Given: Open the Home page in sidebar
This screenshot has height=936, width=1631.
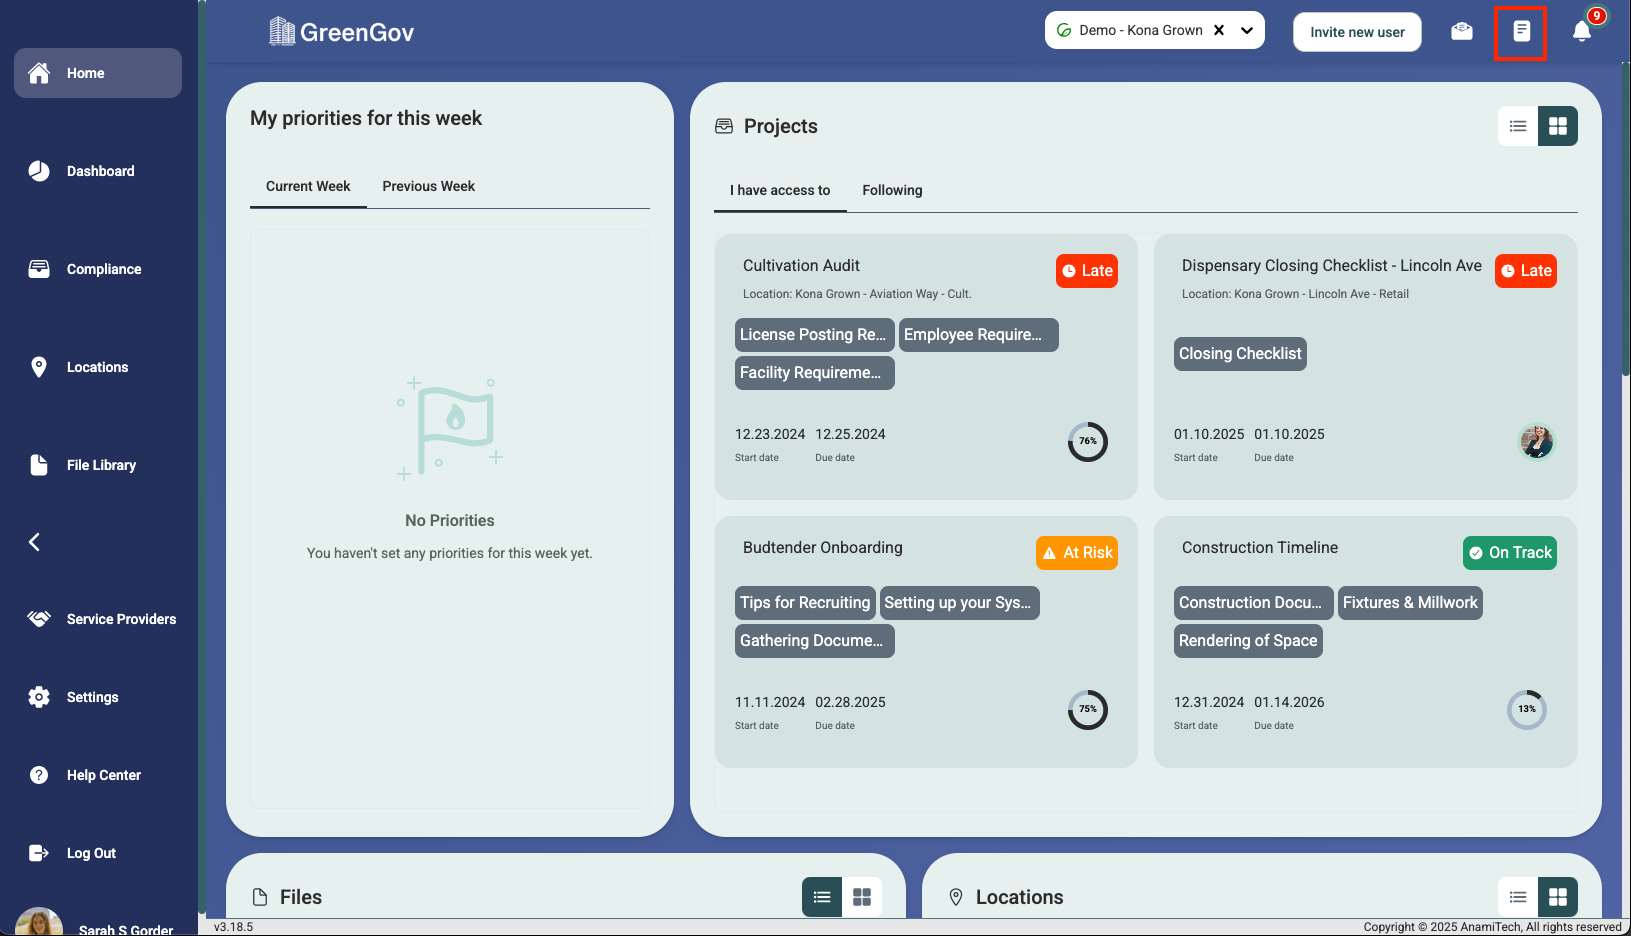Looking at the screenshot, I should pos(98,73).
